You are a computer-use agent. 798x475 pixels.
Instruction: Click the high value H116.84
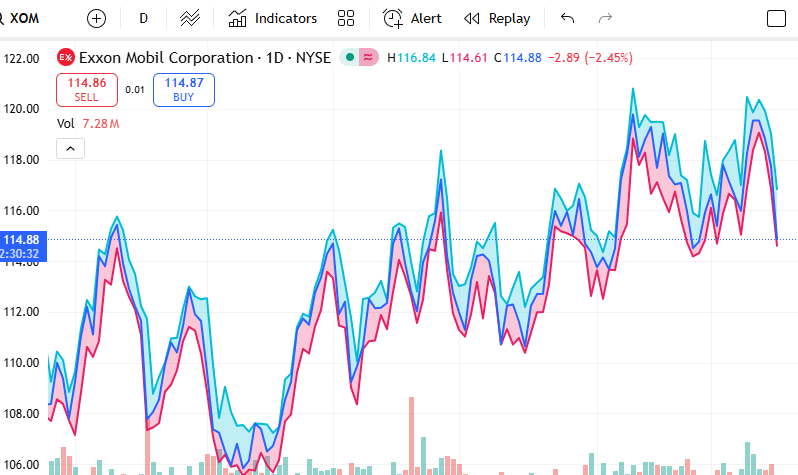[x=411, y=58]
